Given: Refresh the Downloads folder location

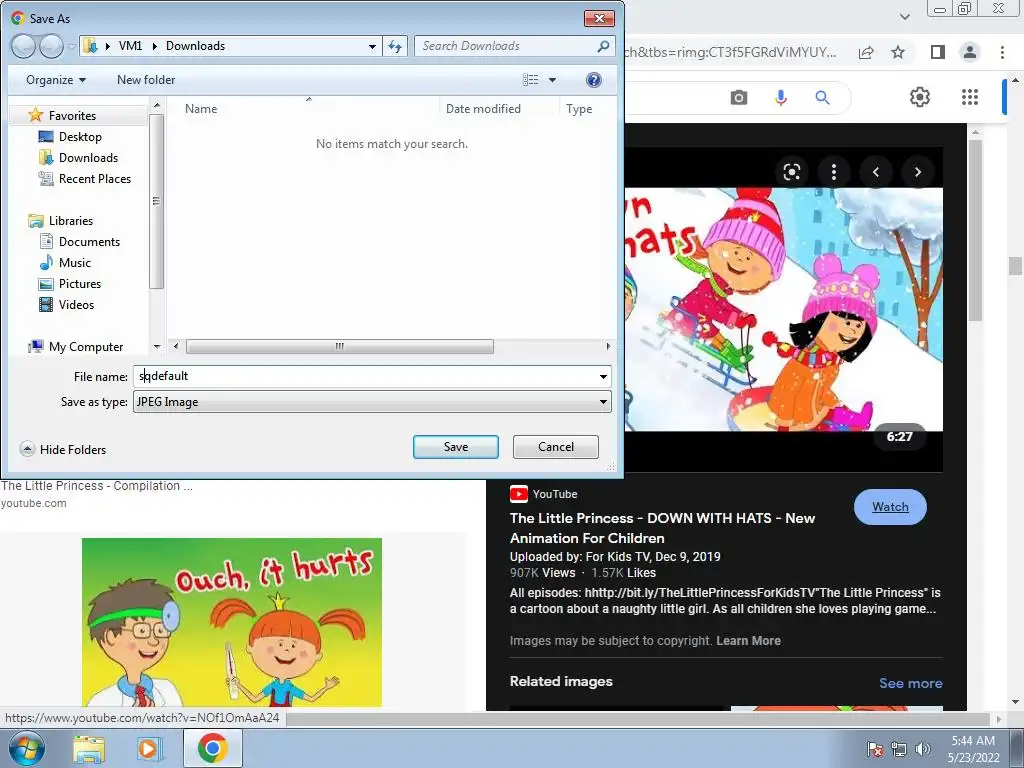Looking at the screenshot, I should (395, 46).
